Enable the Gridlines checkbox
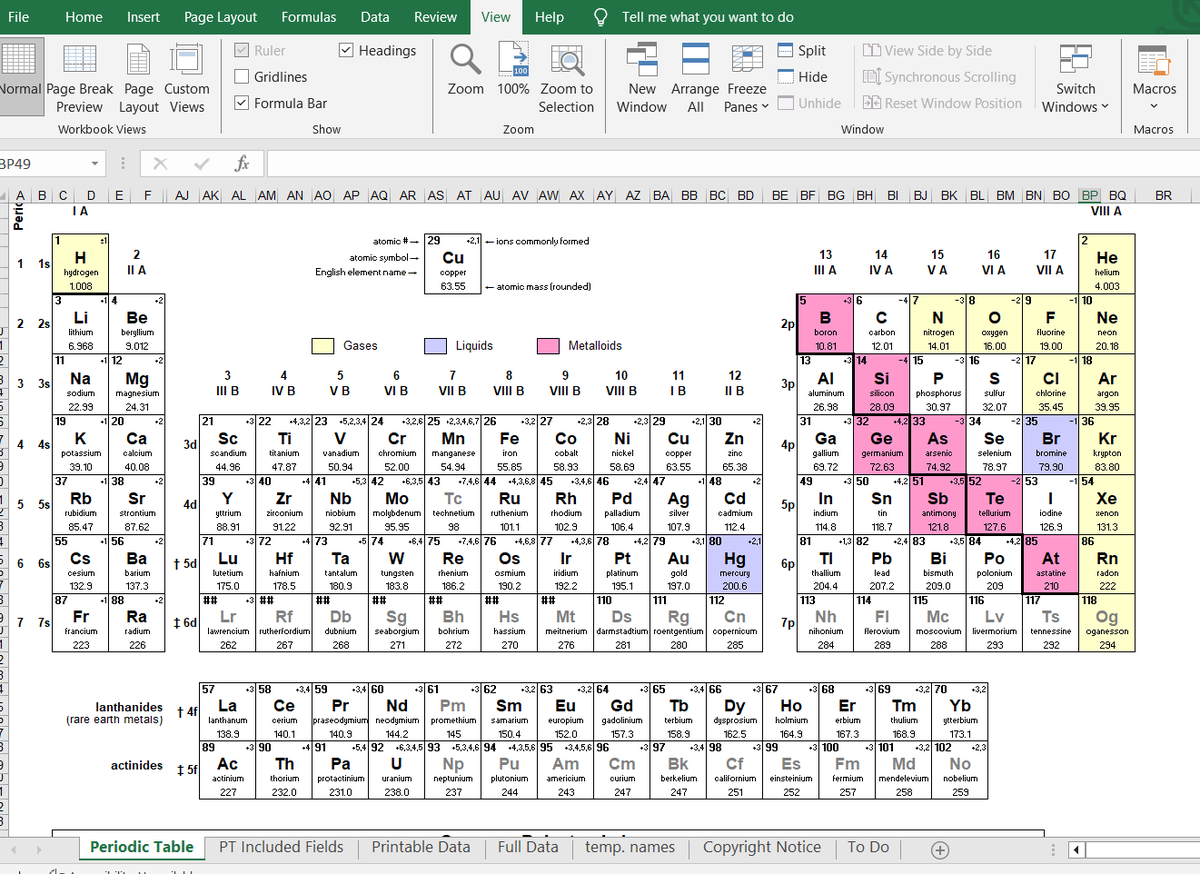The height and width of the screenshot is (874, 1200). click(242, 77)
